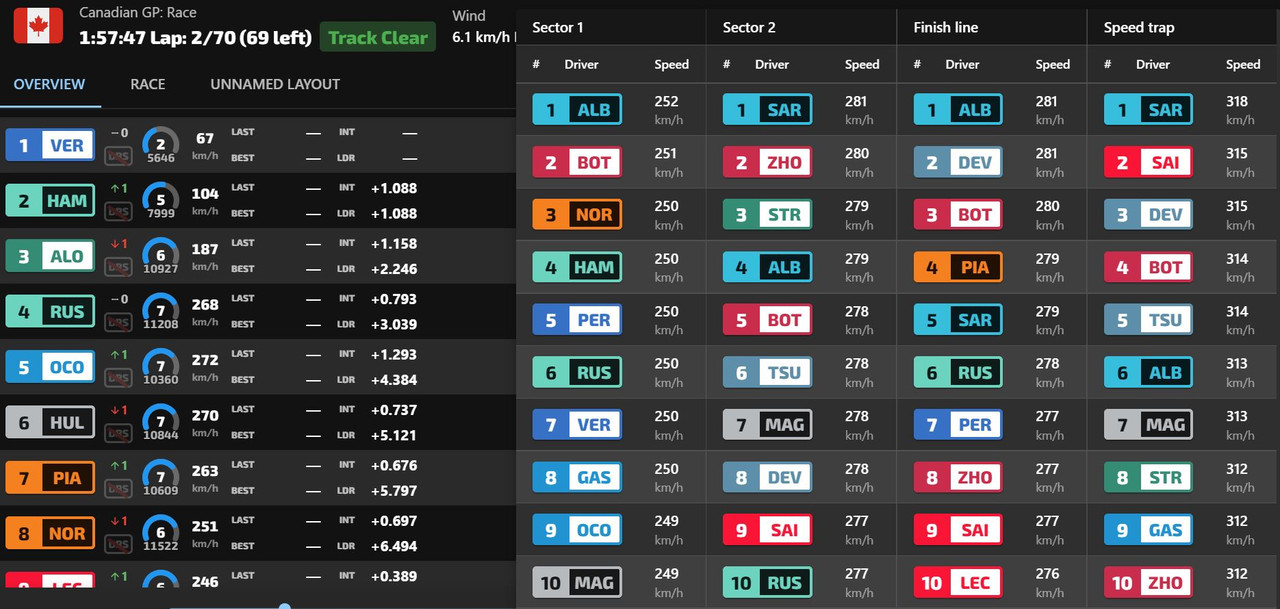
Task: Click the Sector 2 table heading
Action: click(x=749, y=27)
